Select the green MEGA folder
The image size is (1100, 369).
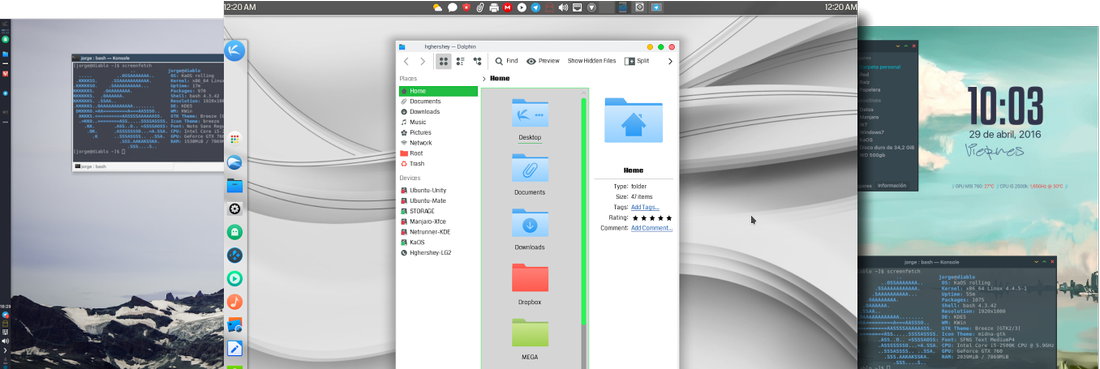pyautogui.click(x=530, y=333)
